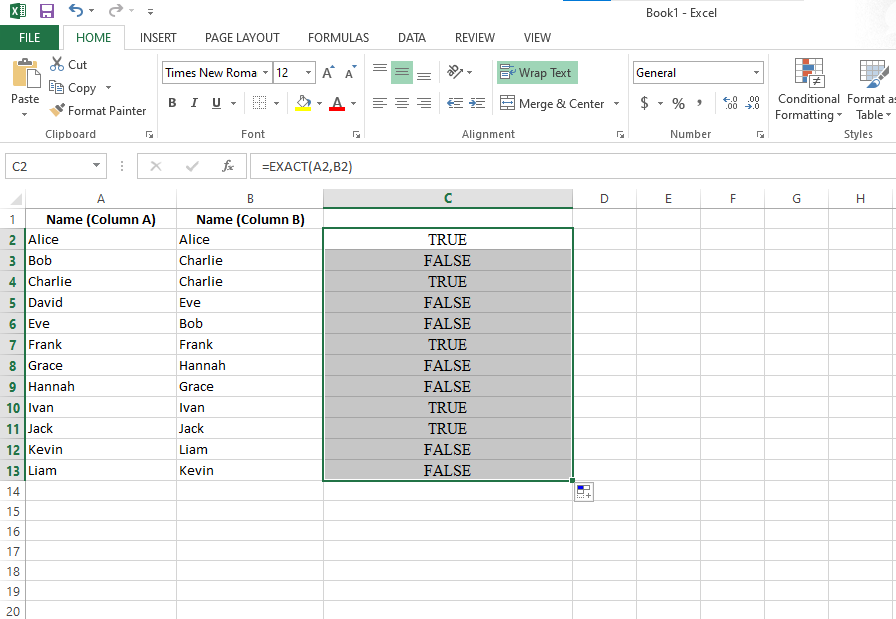Apply red font color
The width and height of the screenshot is (896, 619).
(x=337, y=103)
